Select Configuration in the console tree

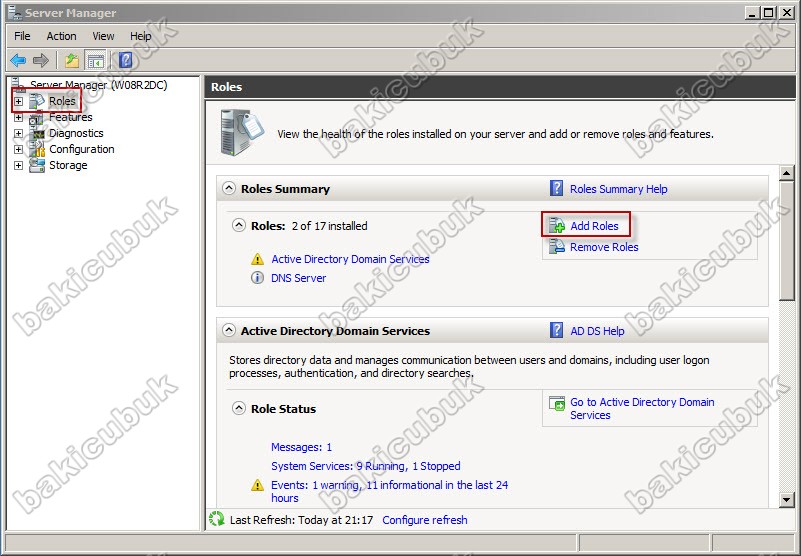point(82,149)
